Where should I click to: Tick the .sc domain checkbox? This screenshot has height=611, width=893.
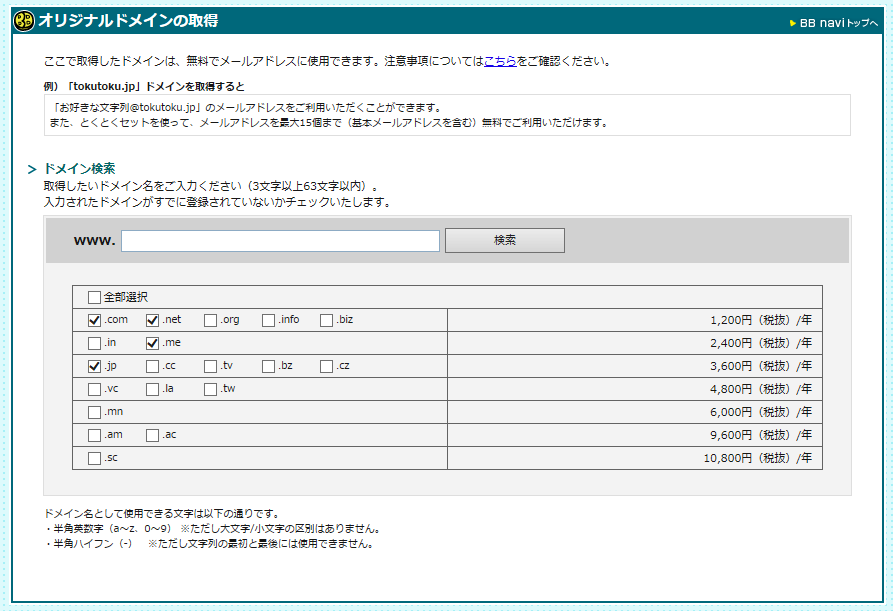[x=94, y=458]
